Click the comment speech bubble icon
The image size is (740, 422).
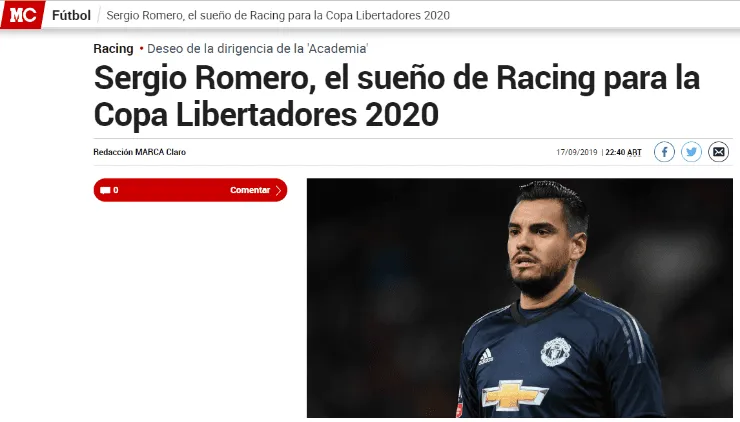tap(105, 190)
